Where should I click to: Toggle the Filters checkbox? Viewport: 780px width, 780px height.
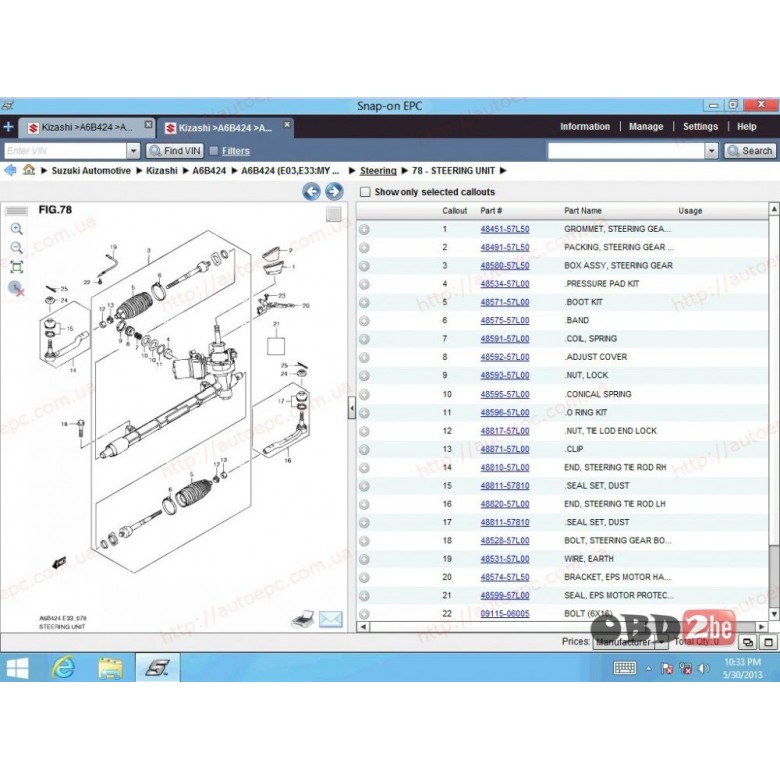point(214,151)
